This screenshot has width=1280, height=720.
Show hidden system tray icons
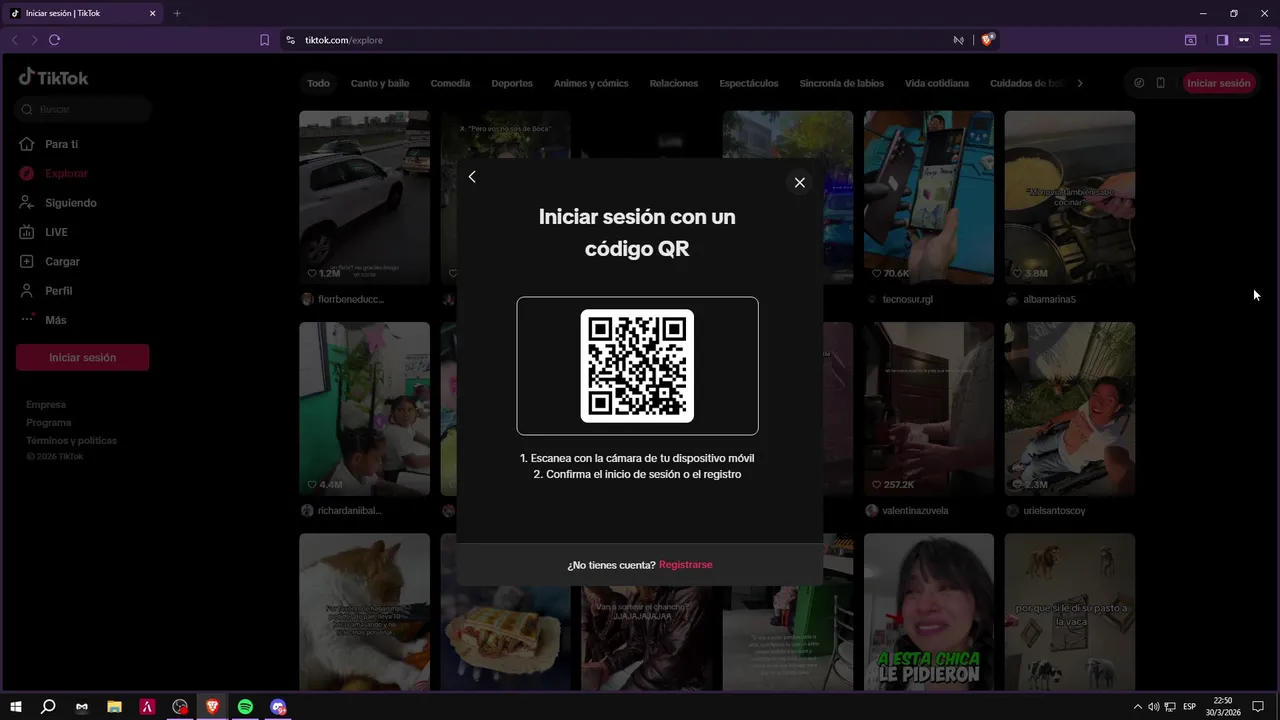(x=1137, y=707)
